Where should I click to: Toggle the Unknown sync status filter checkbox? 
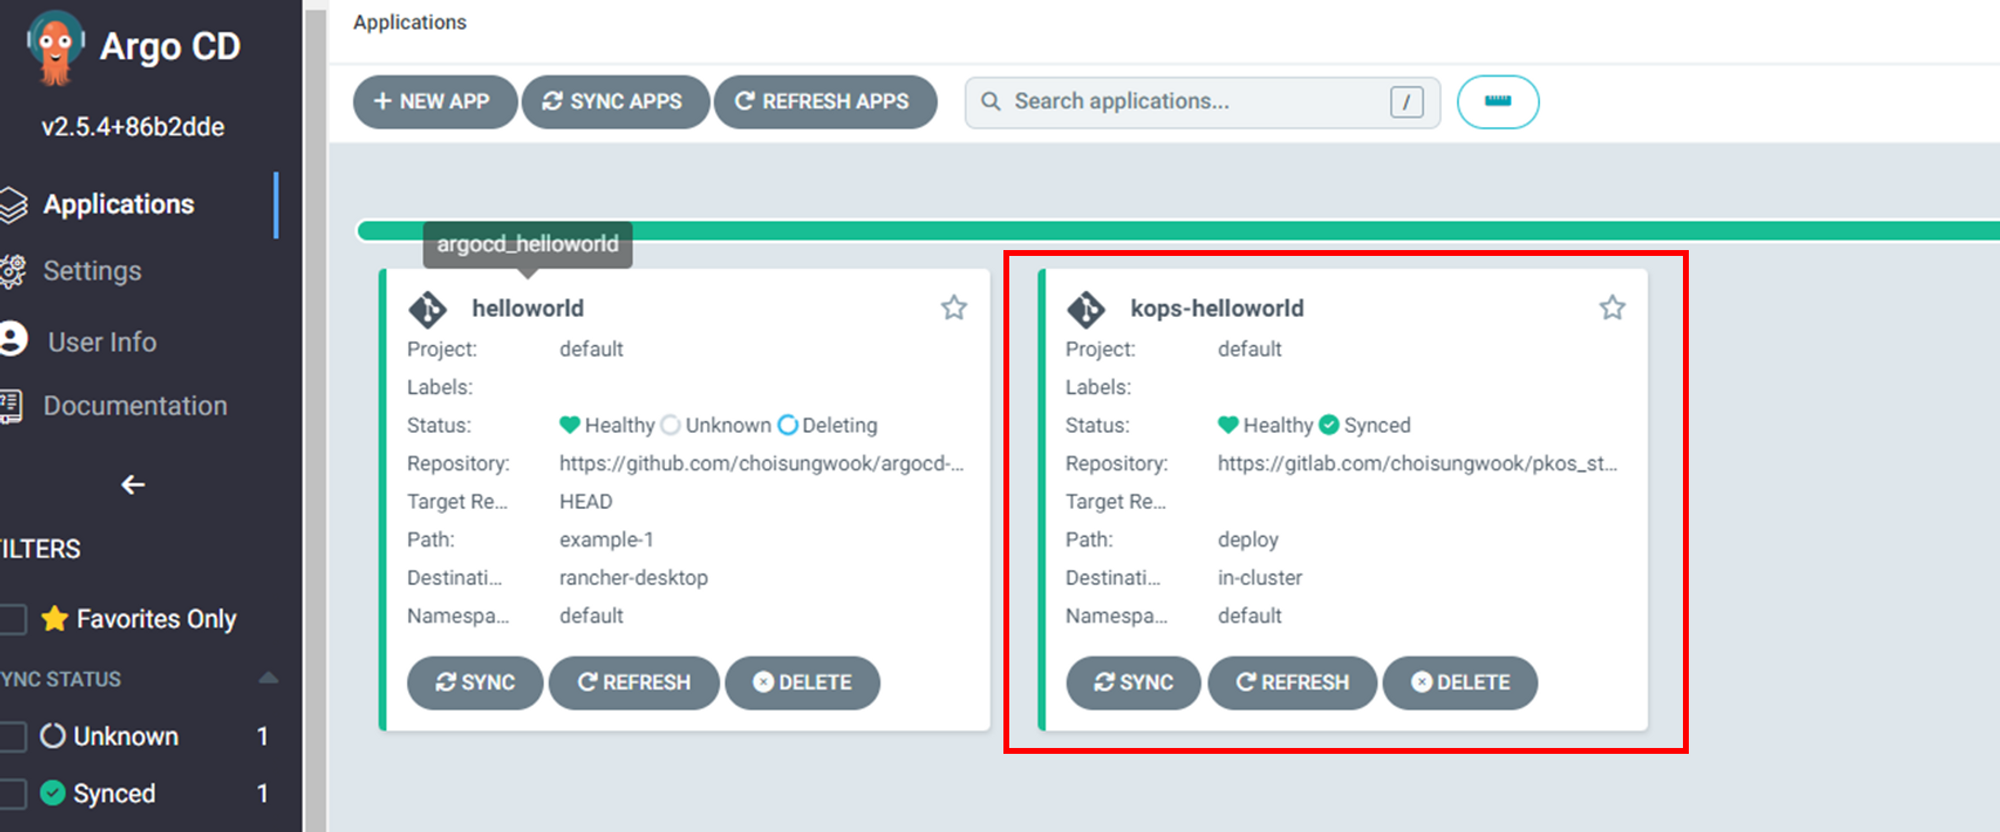(12, 736)
